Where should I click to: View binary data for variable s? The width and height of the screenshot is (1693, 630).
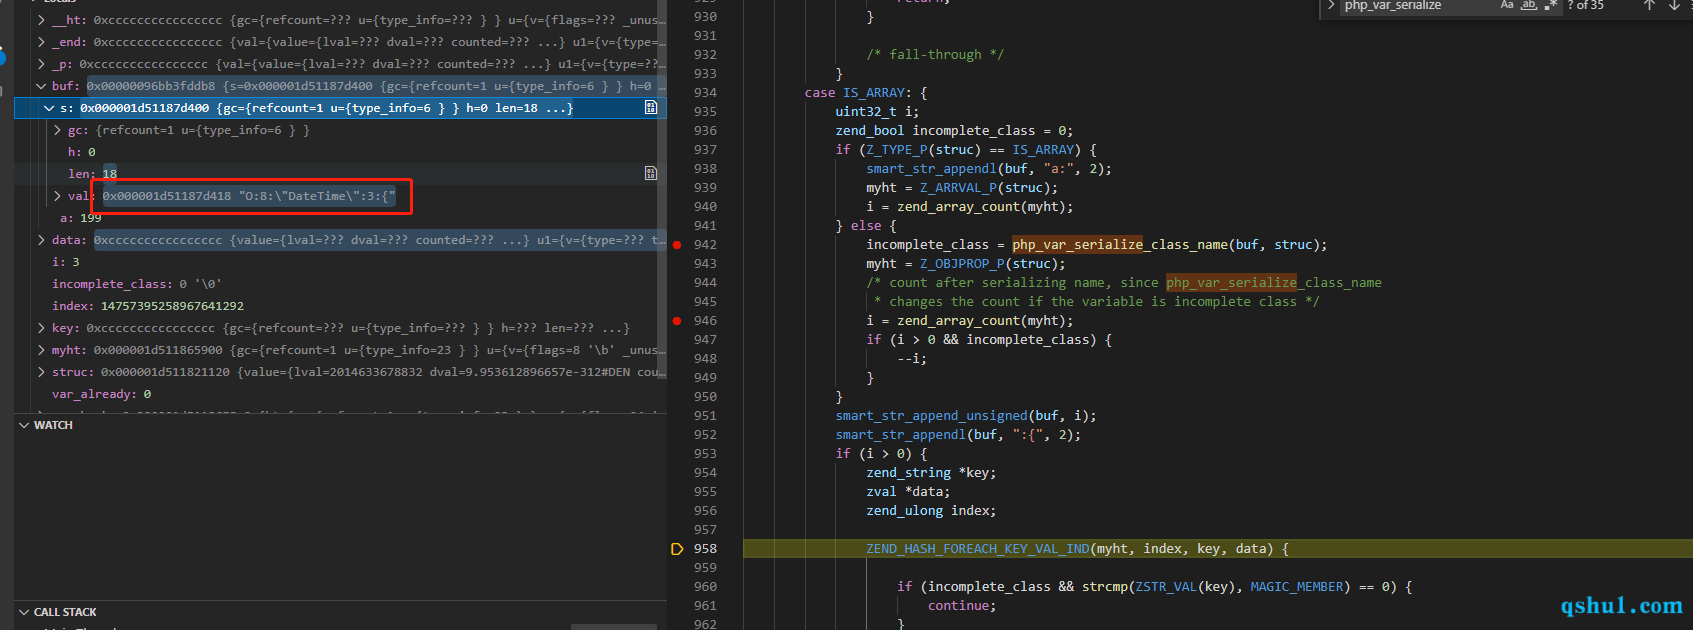(651, 108)
